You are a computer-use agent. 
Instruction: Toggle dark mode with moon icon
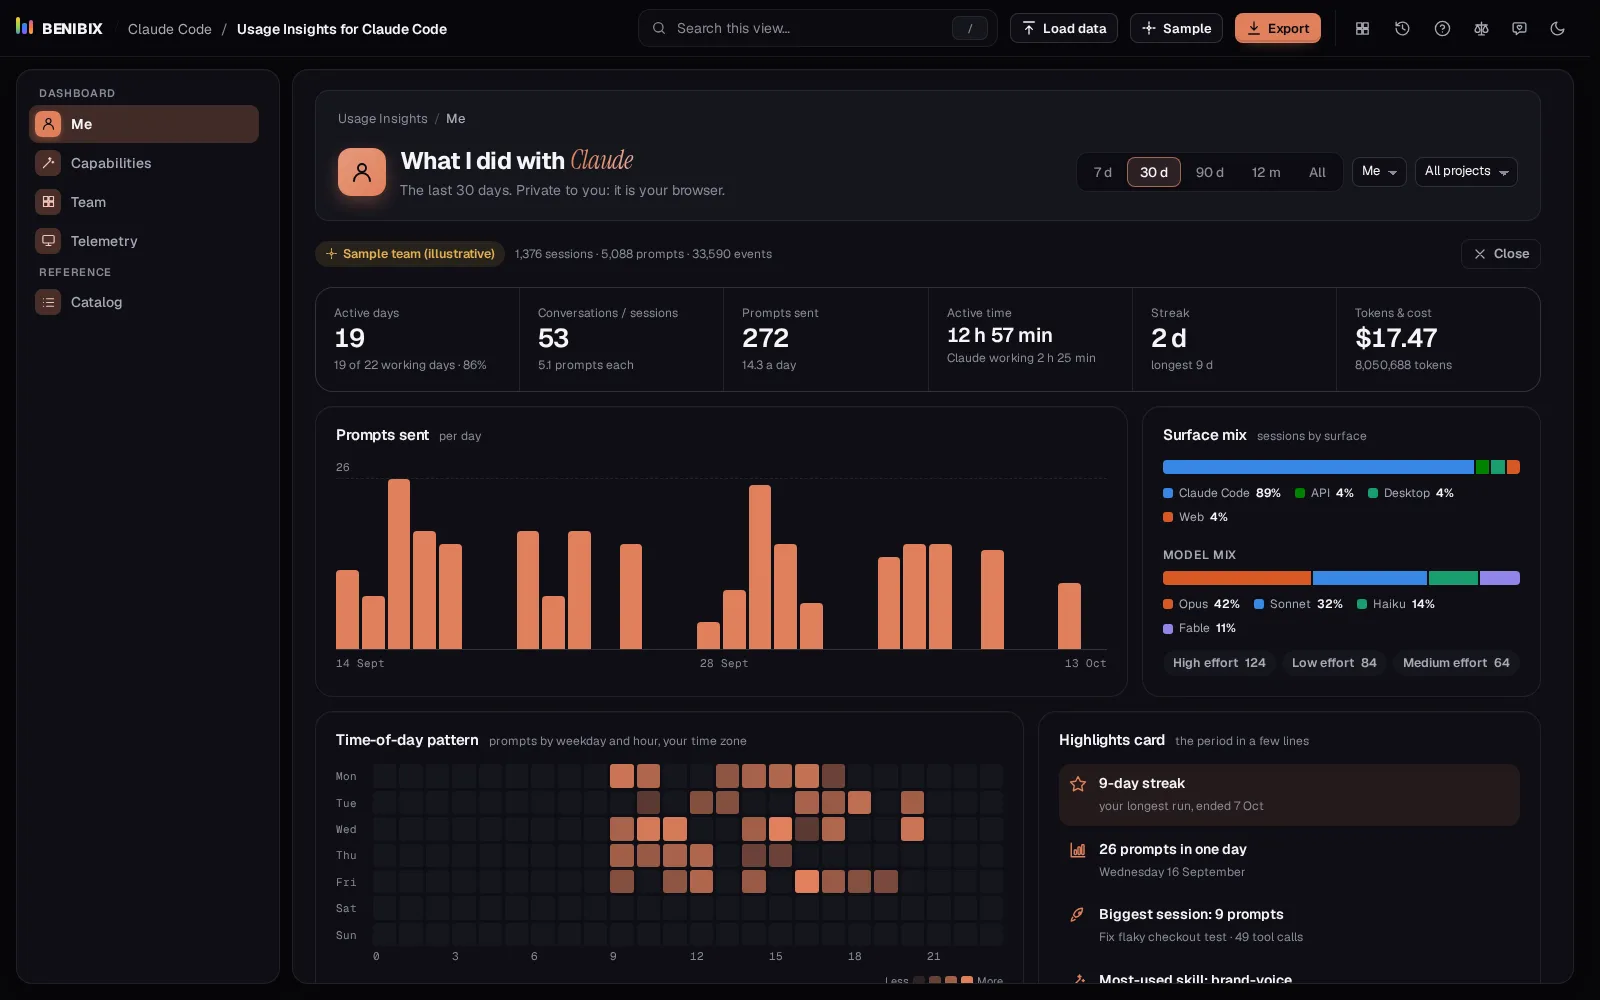pos(1557,28)
